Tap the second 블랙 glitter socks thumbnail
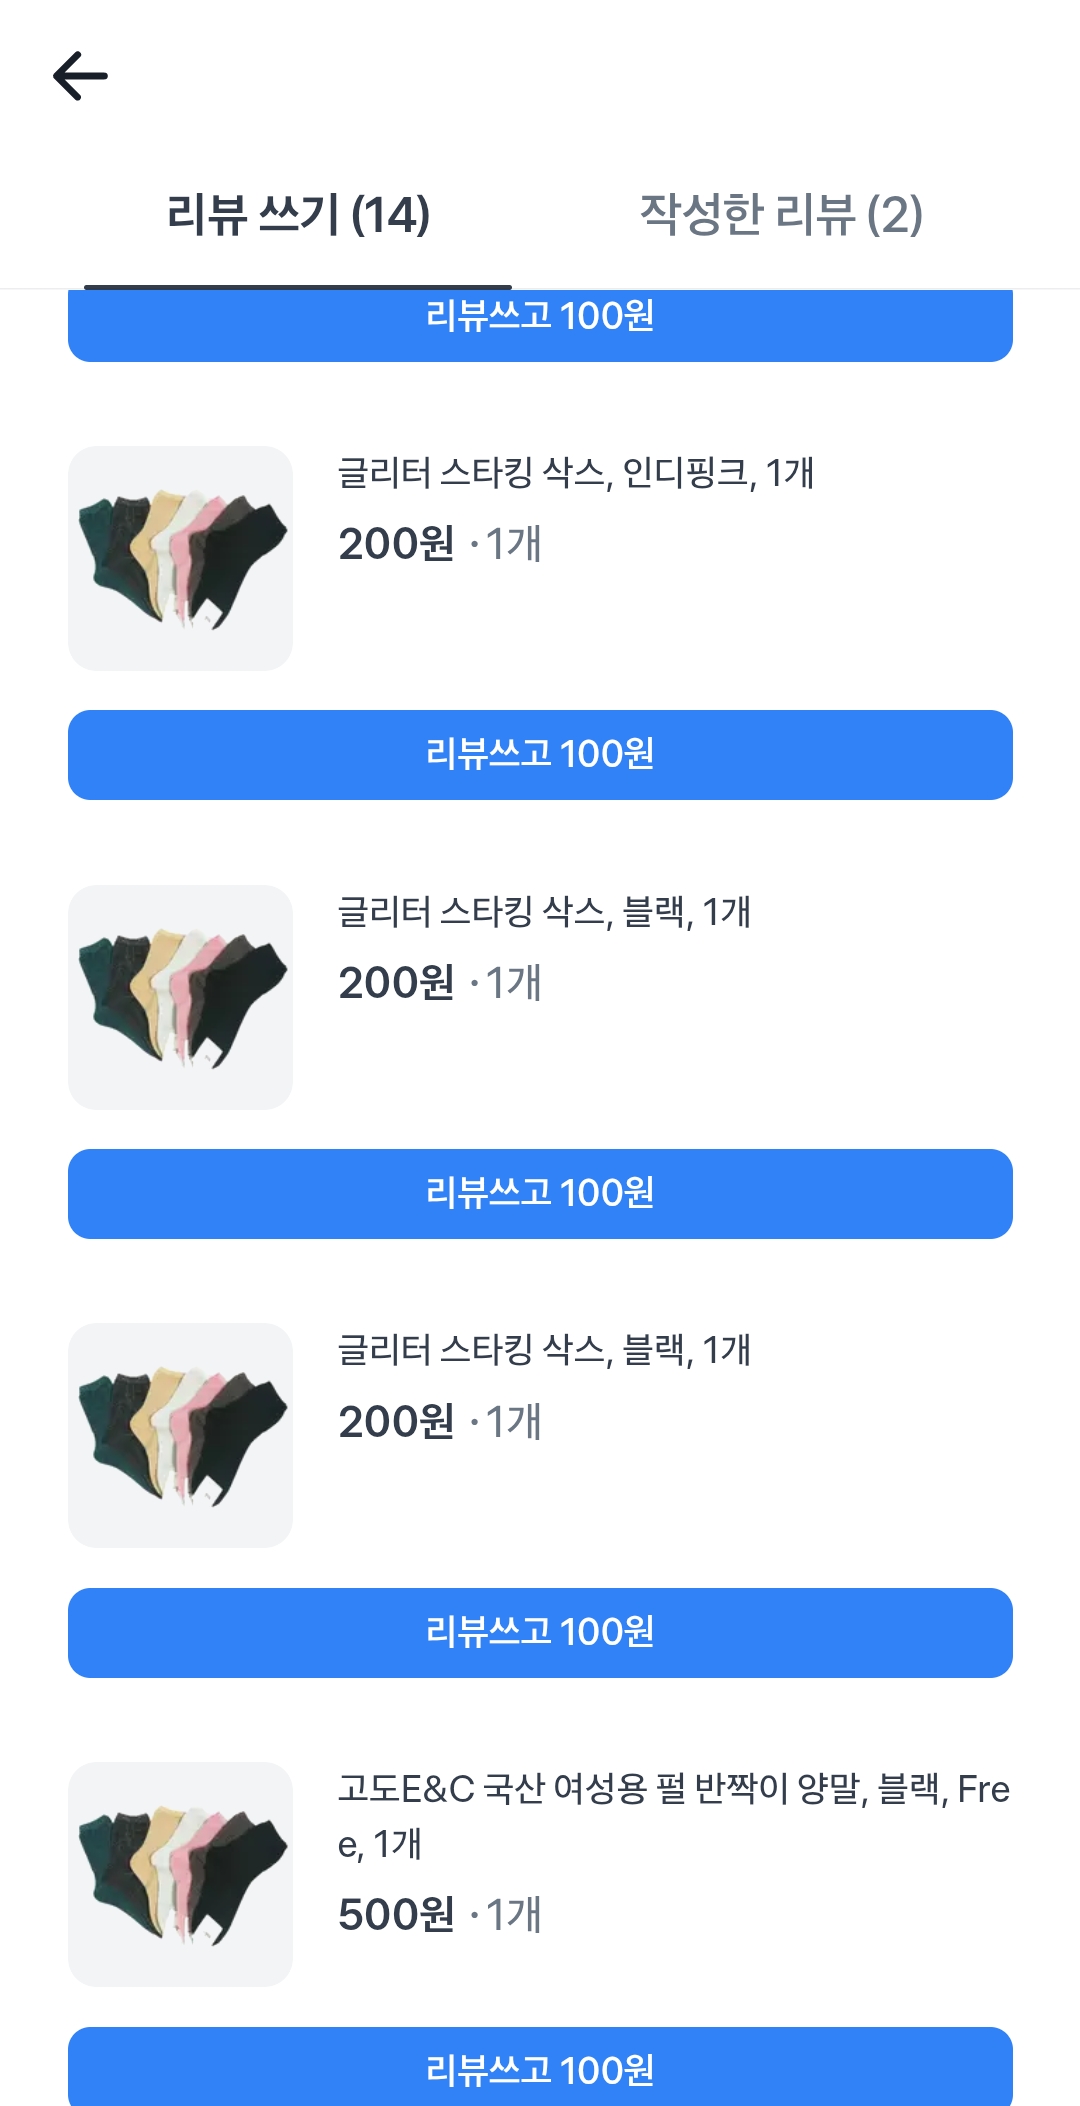Image resolution: width=1080 pixels, height=2106 pixels. pos(180,1436)
